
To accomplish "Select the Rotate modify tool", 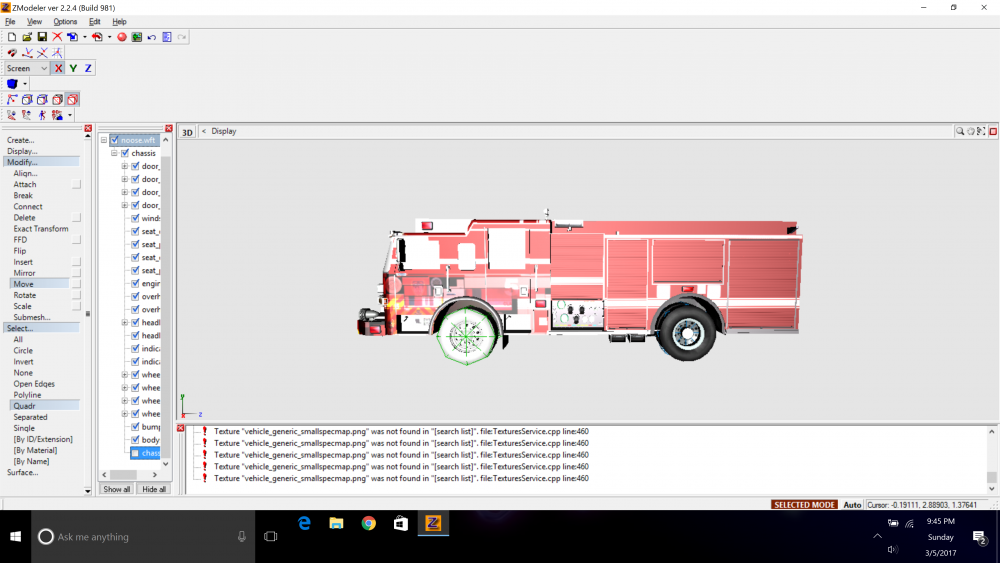I will (25, 295).
